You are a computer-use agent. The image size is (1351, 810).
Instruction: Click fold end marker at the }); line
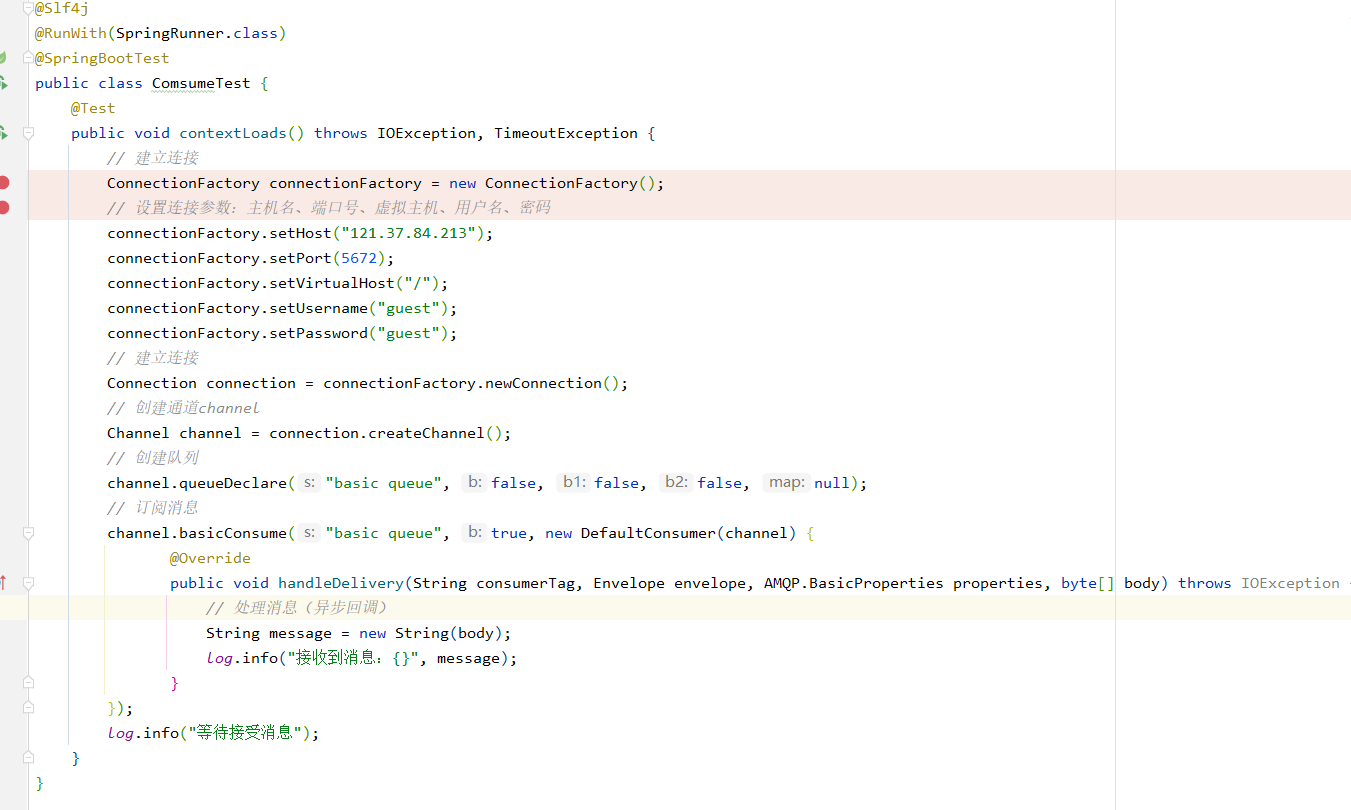click(28, 708)
